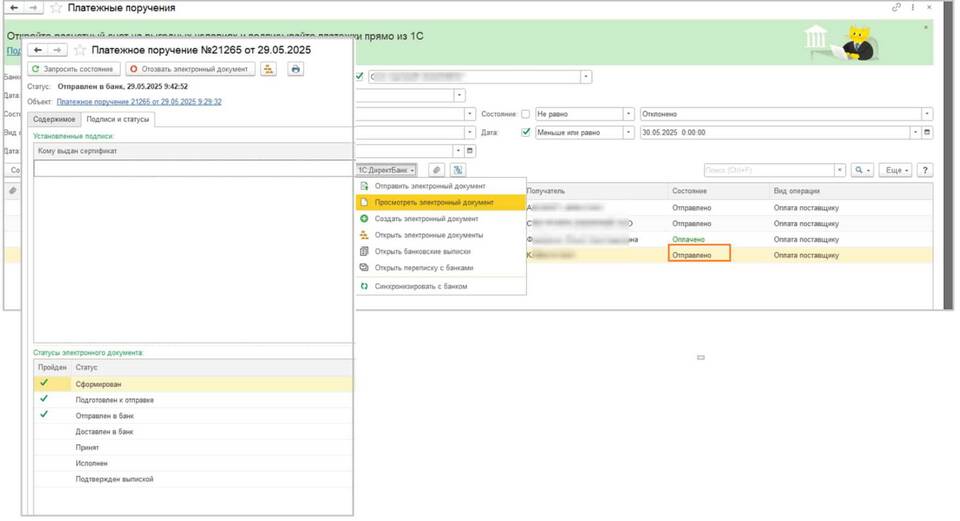960x521 pixels.
Task: Open the 'Меньше или равно' dropdown
Action: (x=629, y=132)
